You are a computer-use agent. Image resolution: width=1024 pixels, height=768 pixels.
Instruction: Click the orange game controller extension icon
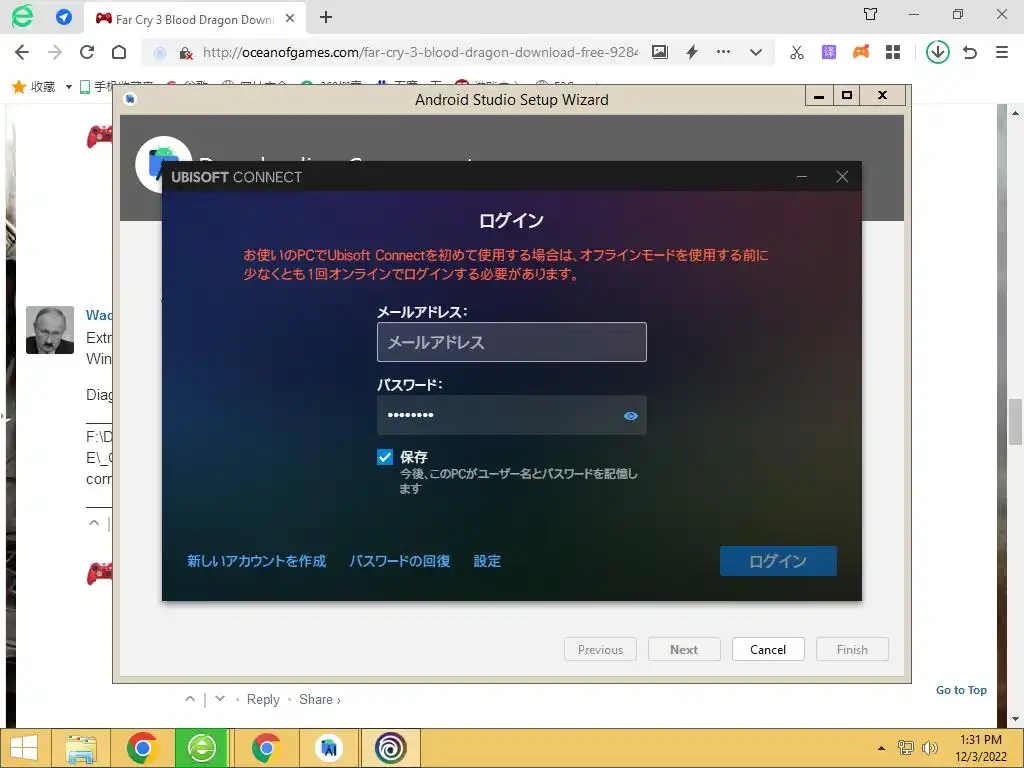pos(861,52)
